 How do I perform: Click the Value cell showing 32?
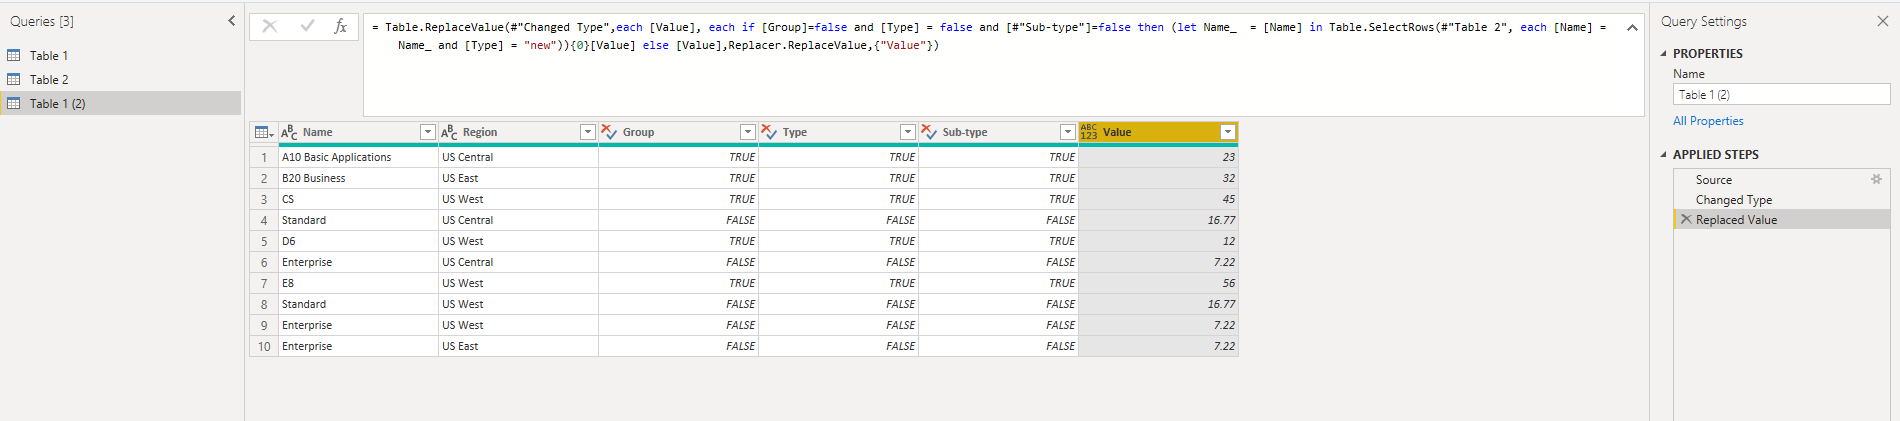1158,178
